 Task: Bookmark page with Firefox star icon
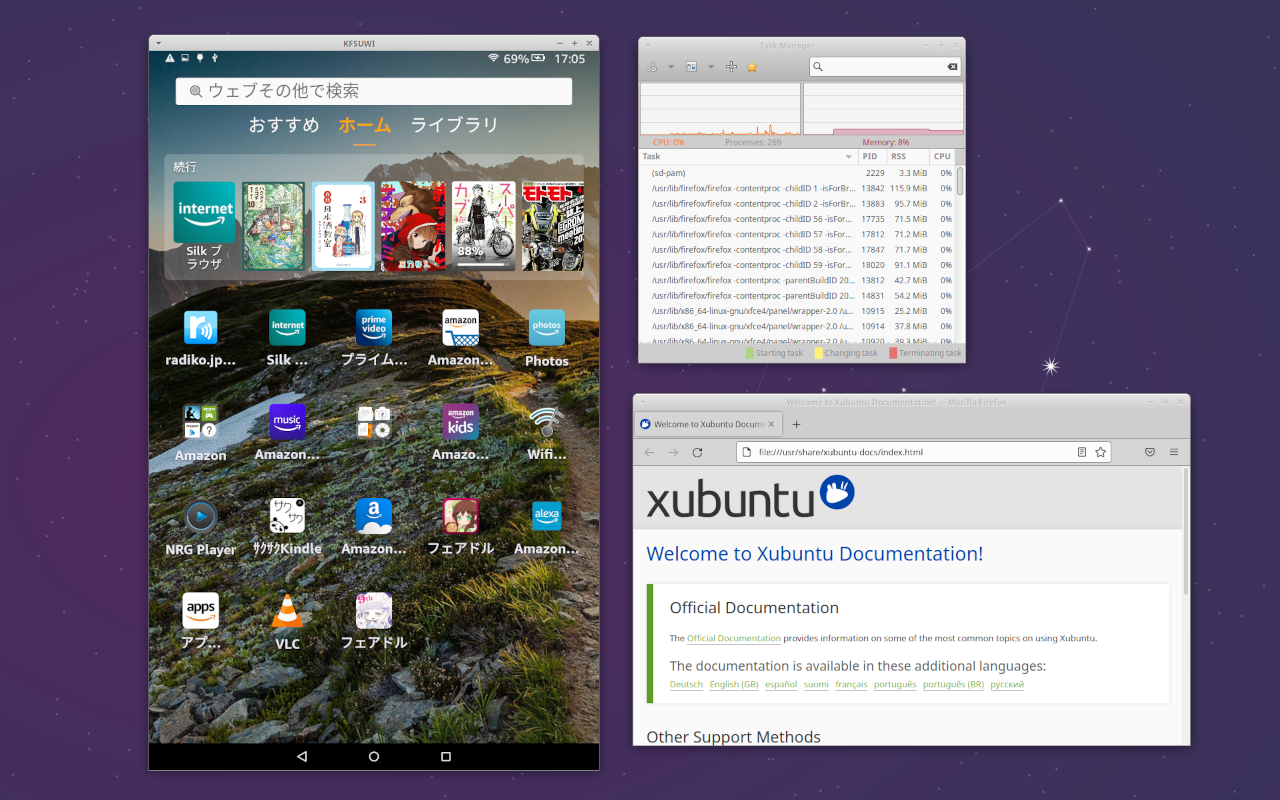[x=1101, y=452]
